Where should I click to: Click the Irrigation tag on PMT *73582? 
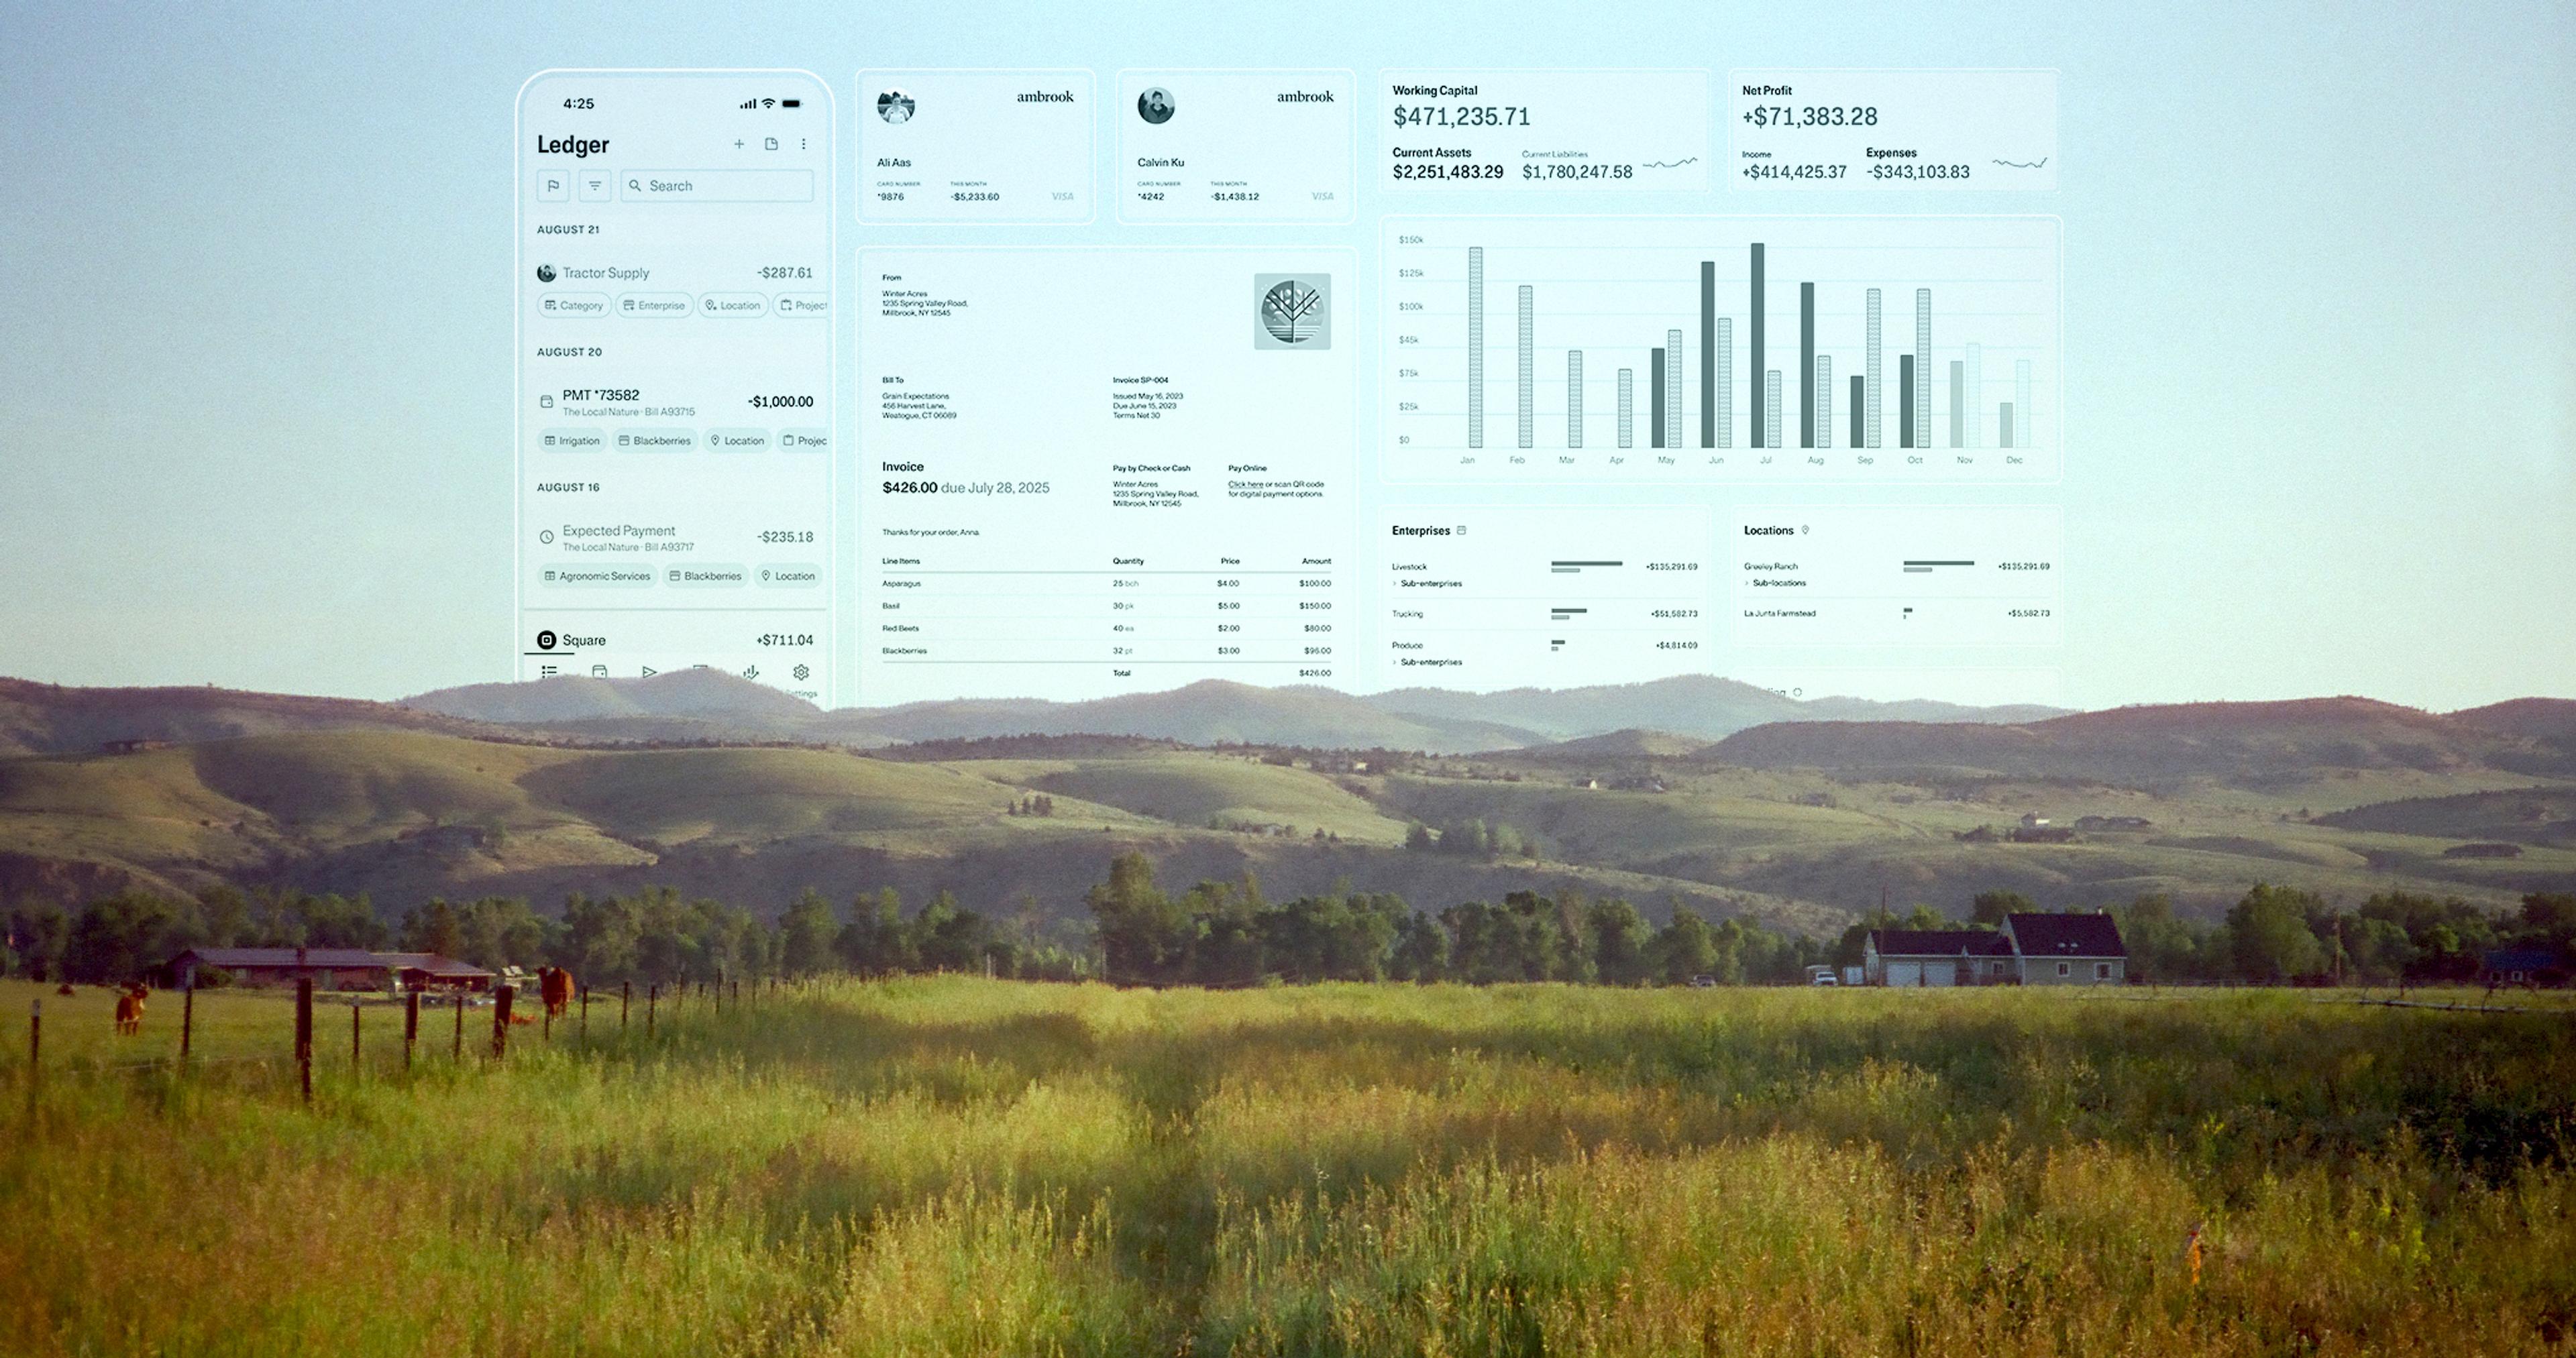(572, 441)
